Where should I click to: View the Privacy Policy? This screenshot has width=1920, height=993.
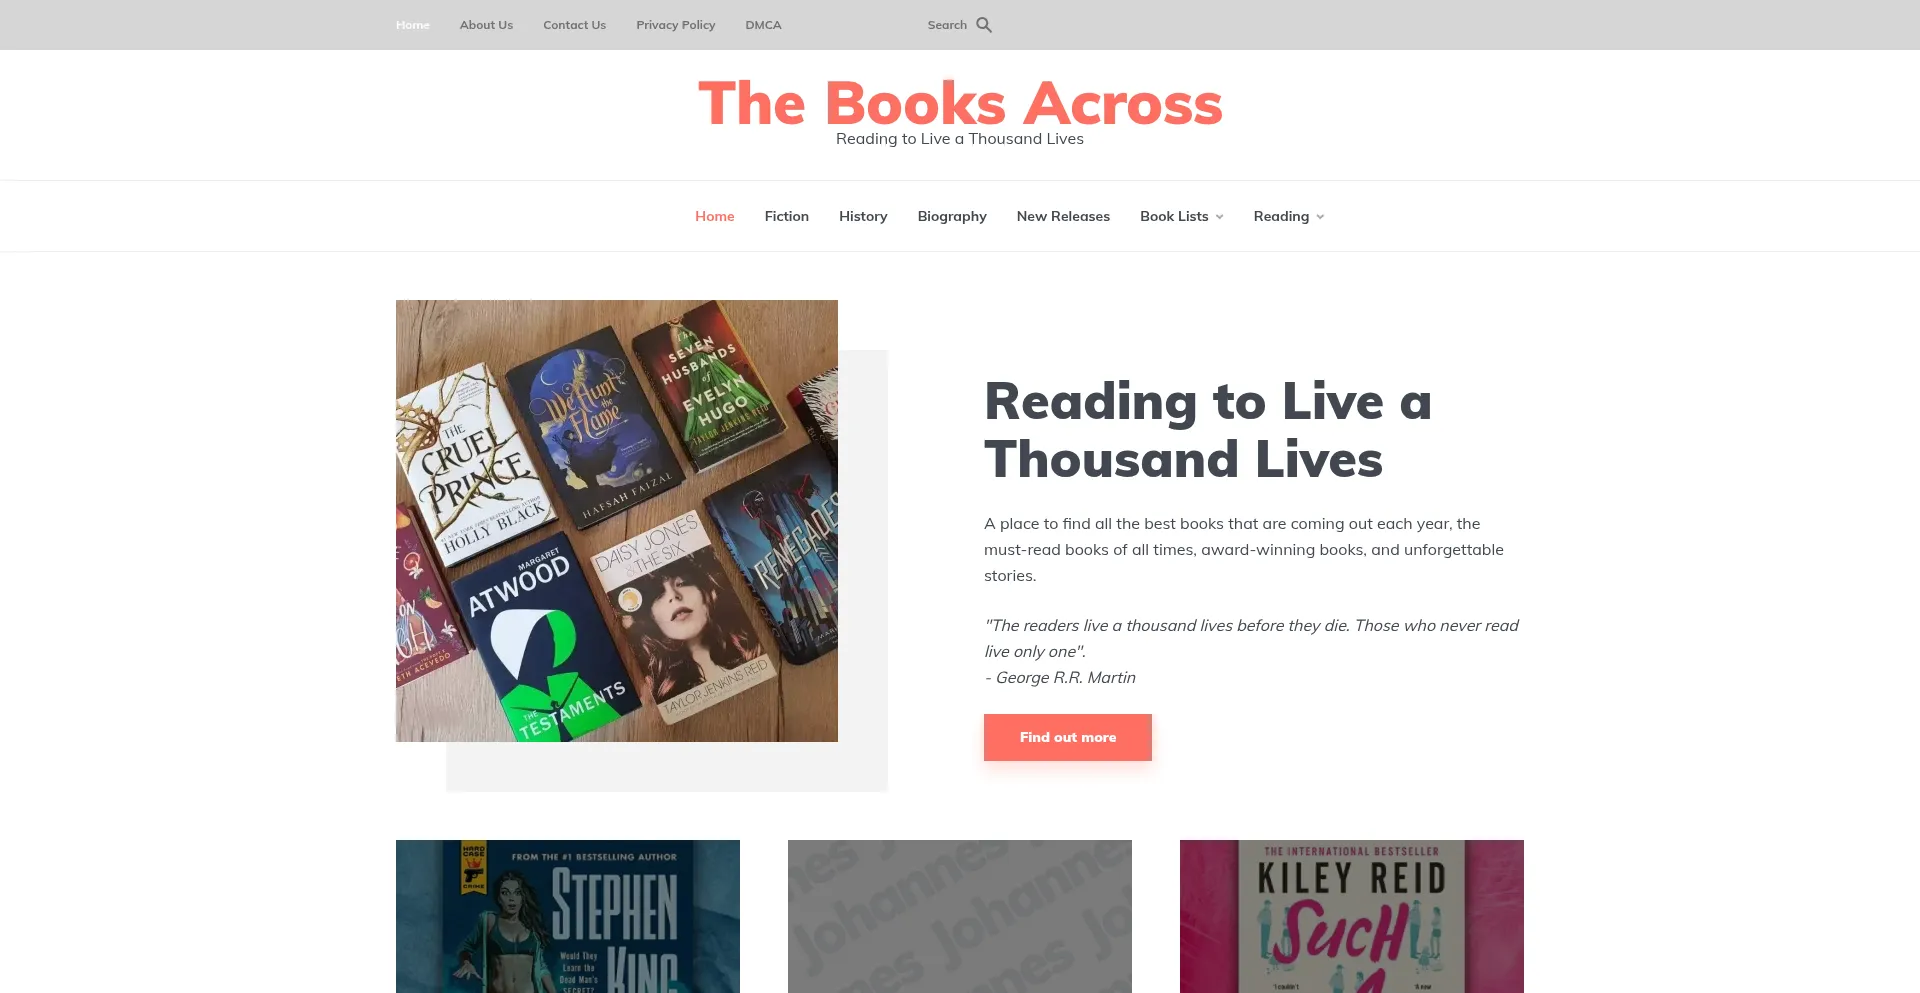pyautogui.click(x=676, y=25)
